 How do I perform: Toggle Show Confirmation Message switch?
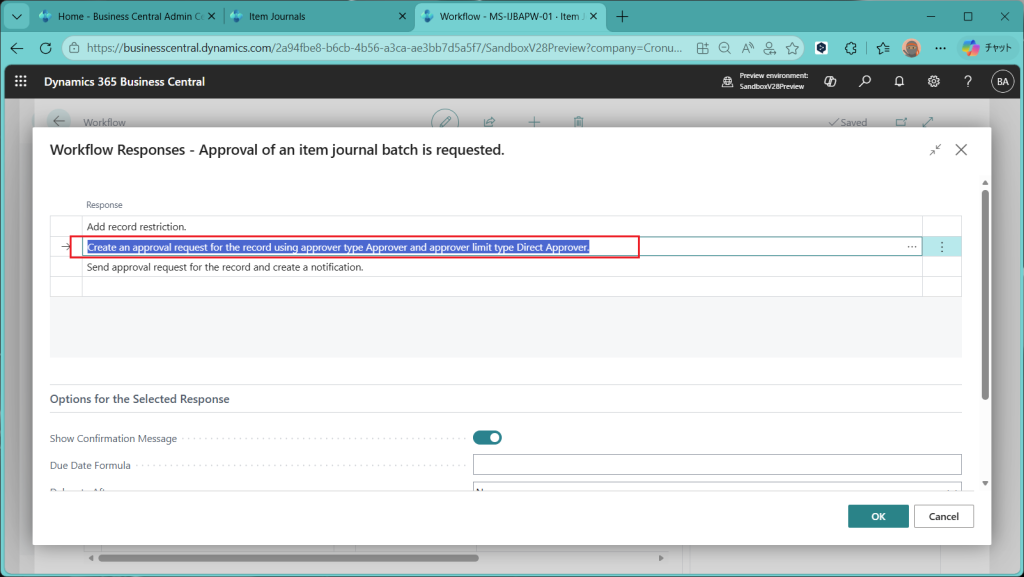[x=487, y=438]
